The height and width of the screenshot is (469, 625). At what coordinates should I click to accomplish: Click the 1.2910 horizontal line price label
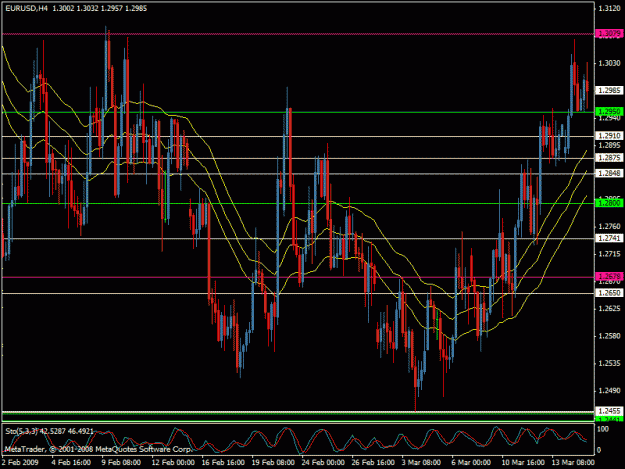[x=609, y=136]
